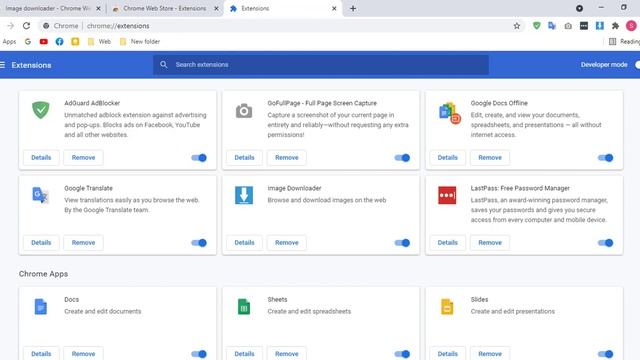
Task: Remove the Image Downloader extension
Action: point(287,242)
